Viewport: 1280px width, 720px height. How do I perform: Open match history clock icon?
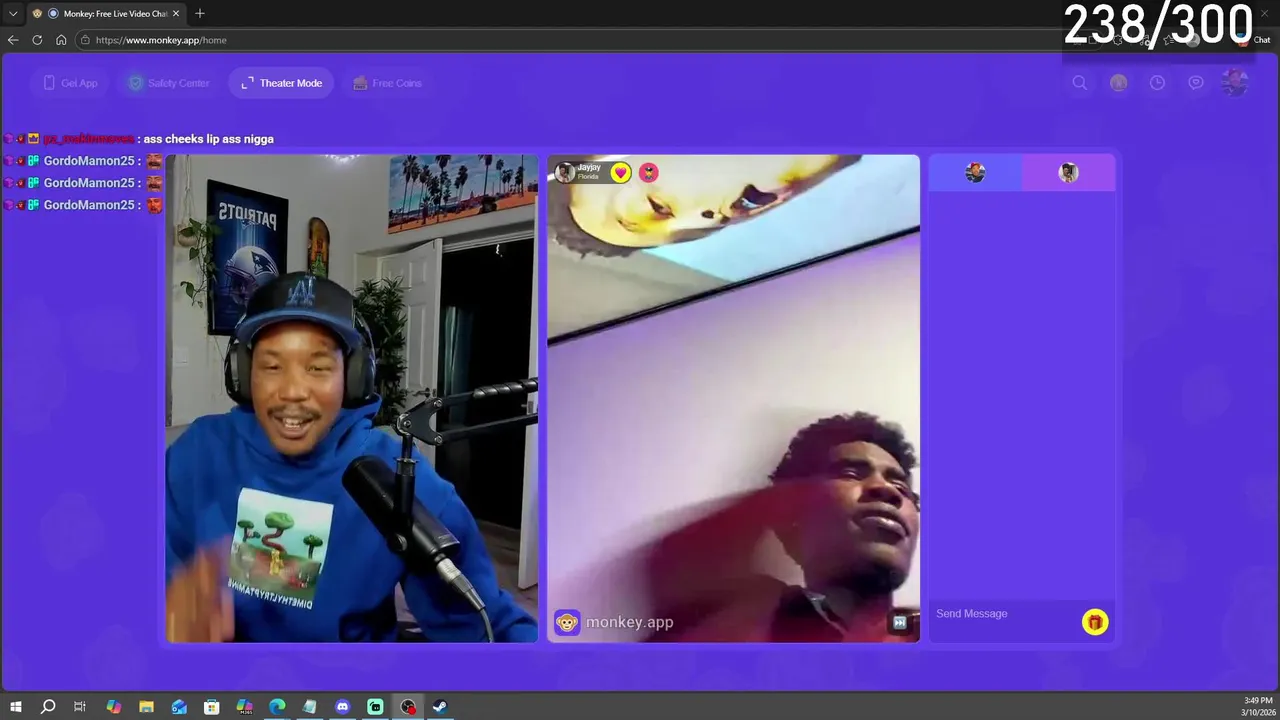(1157, 83)
